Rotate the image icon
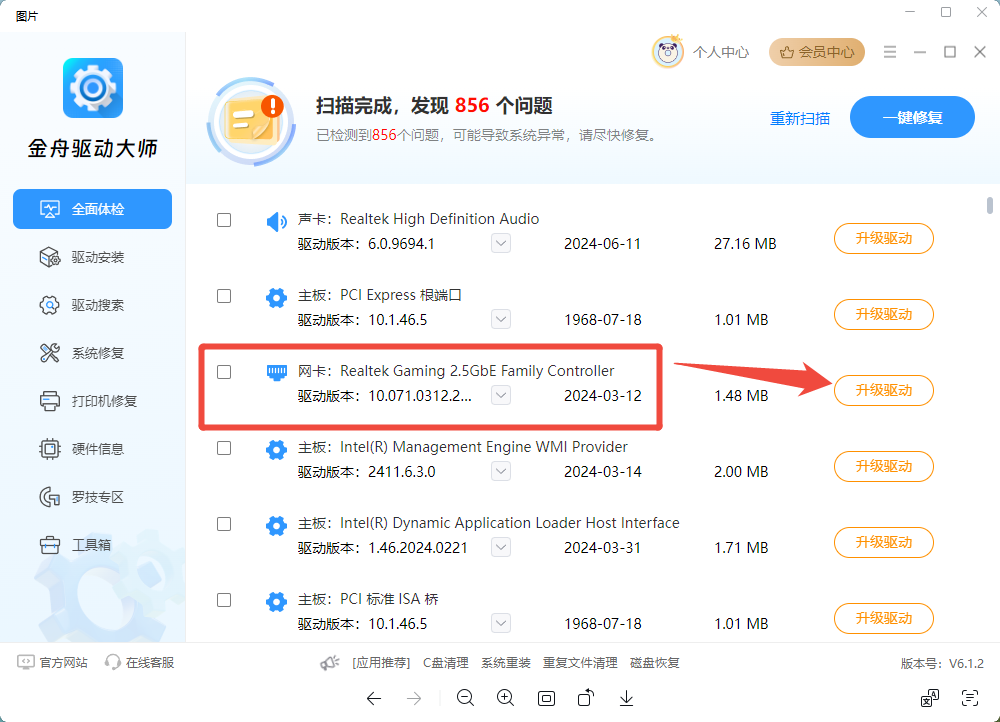Image resolution: width=1000 pixels, height=722 pixels. (x=585, y=698)
